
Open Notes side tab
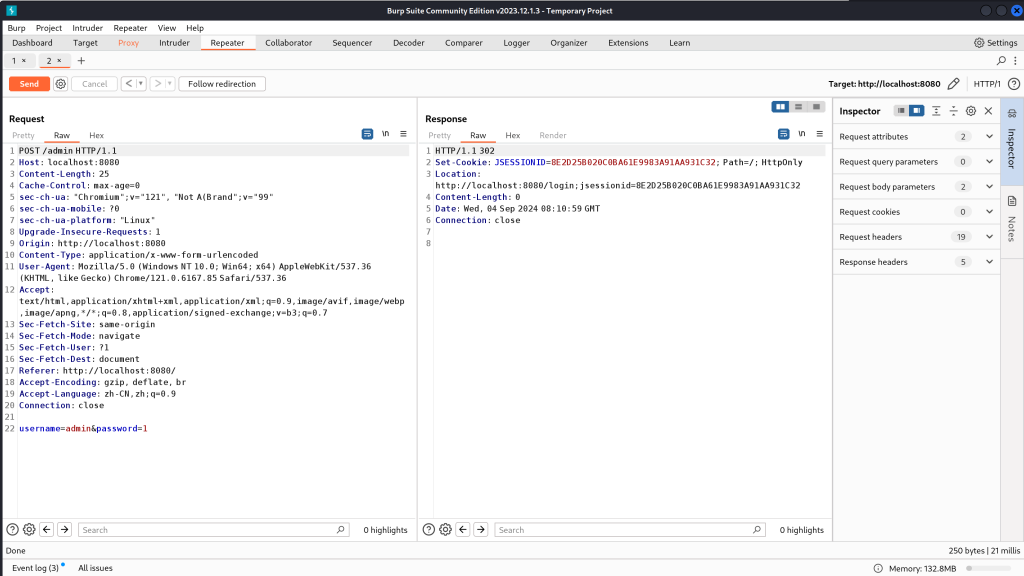click(x=1012, y=219)
